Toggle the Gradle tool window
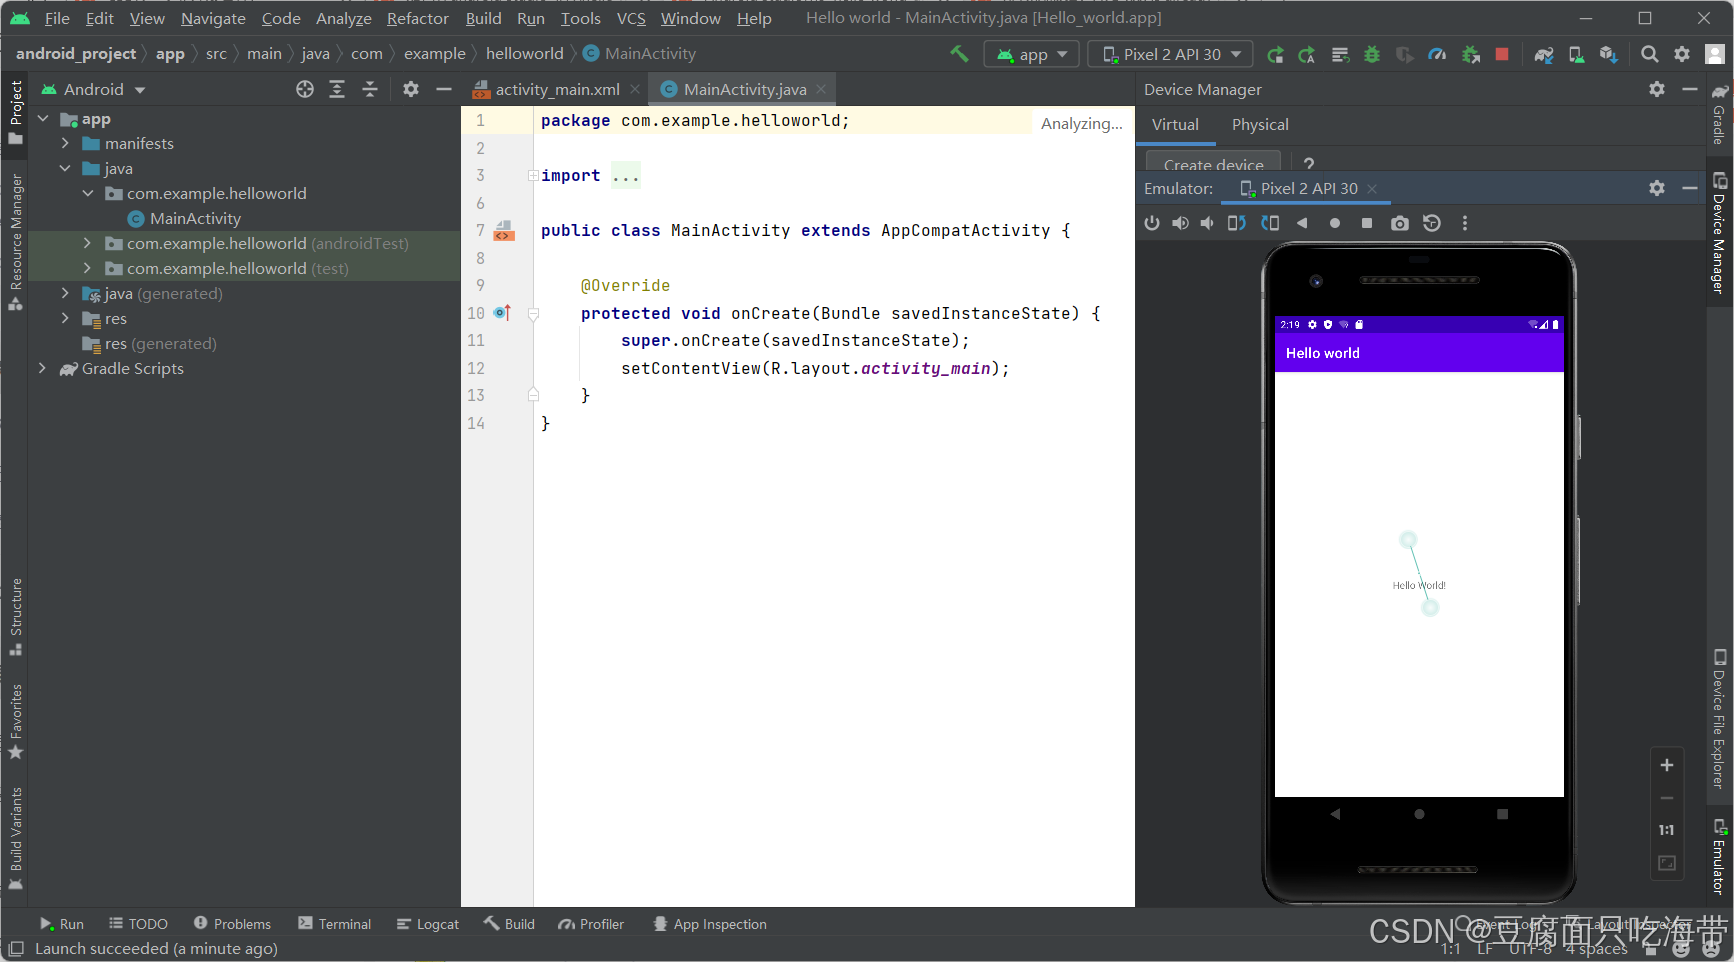This screenshot has width=1734, height=962. point(1719,114)
